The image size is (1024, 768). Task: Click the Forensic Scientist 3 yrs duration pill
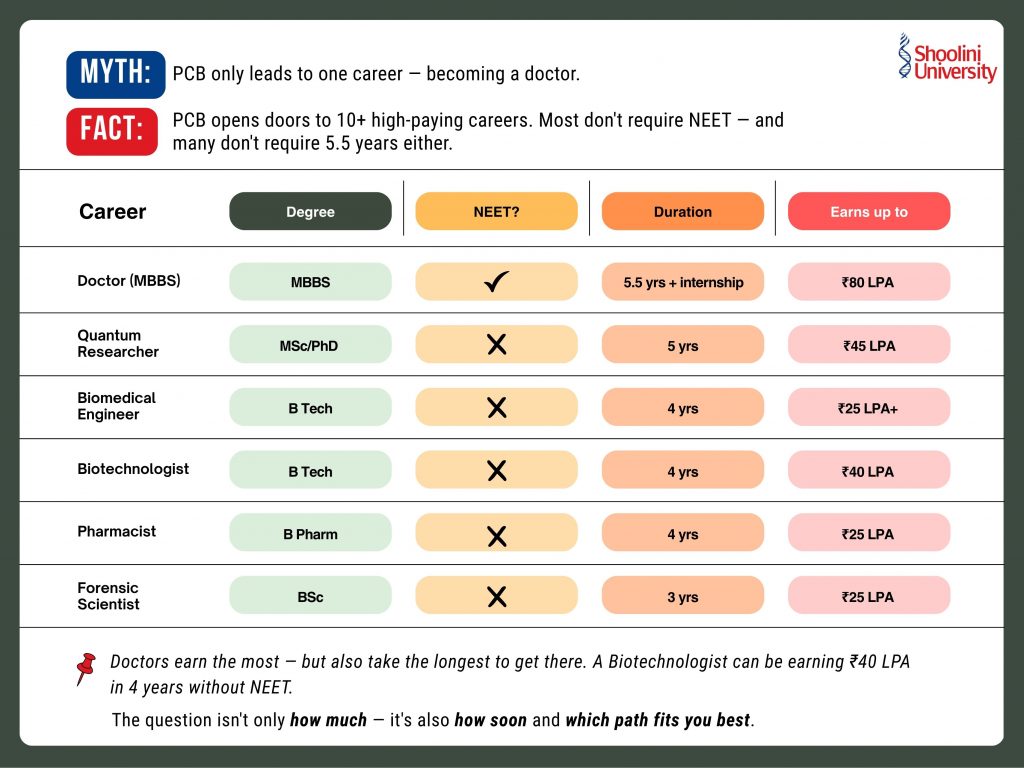click(682, 595)
